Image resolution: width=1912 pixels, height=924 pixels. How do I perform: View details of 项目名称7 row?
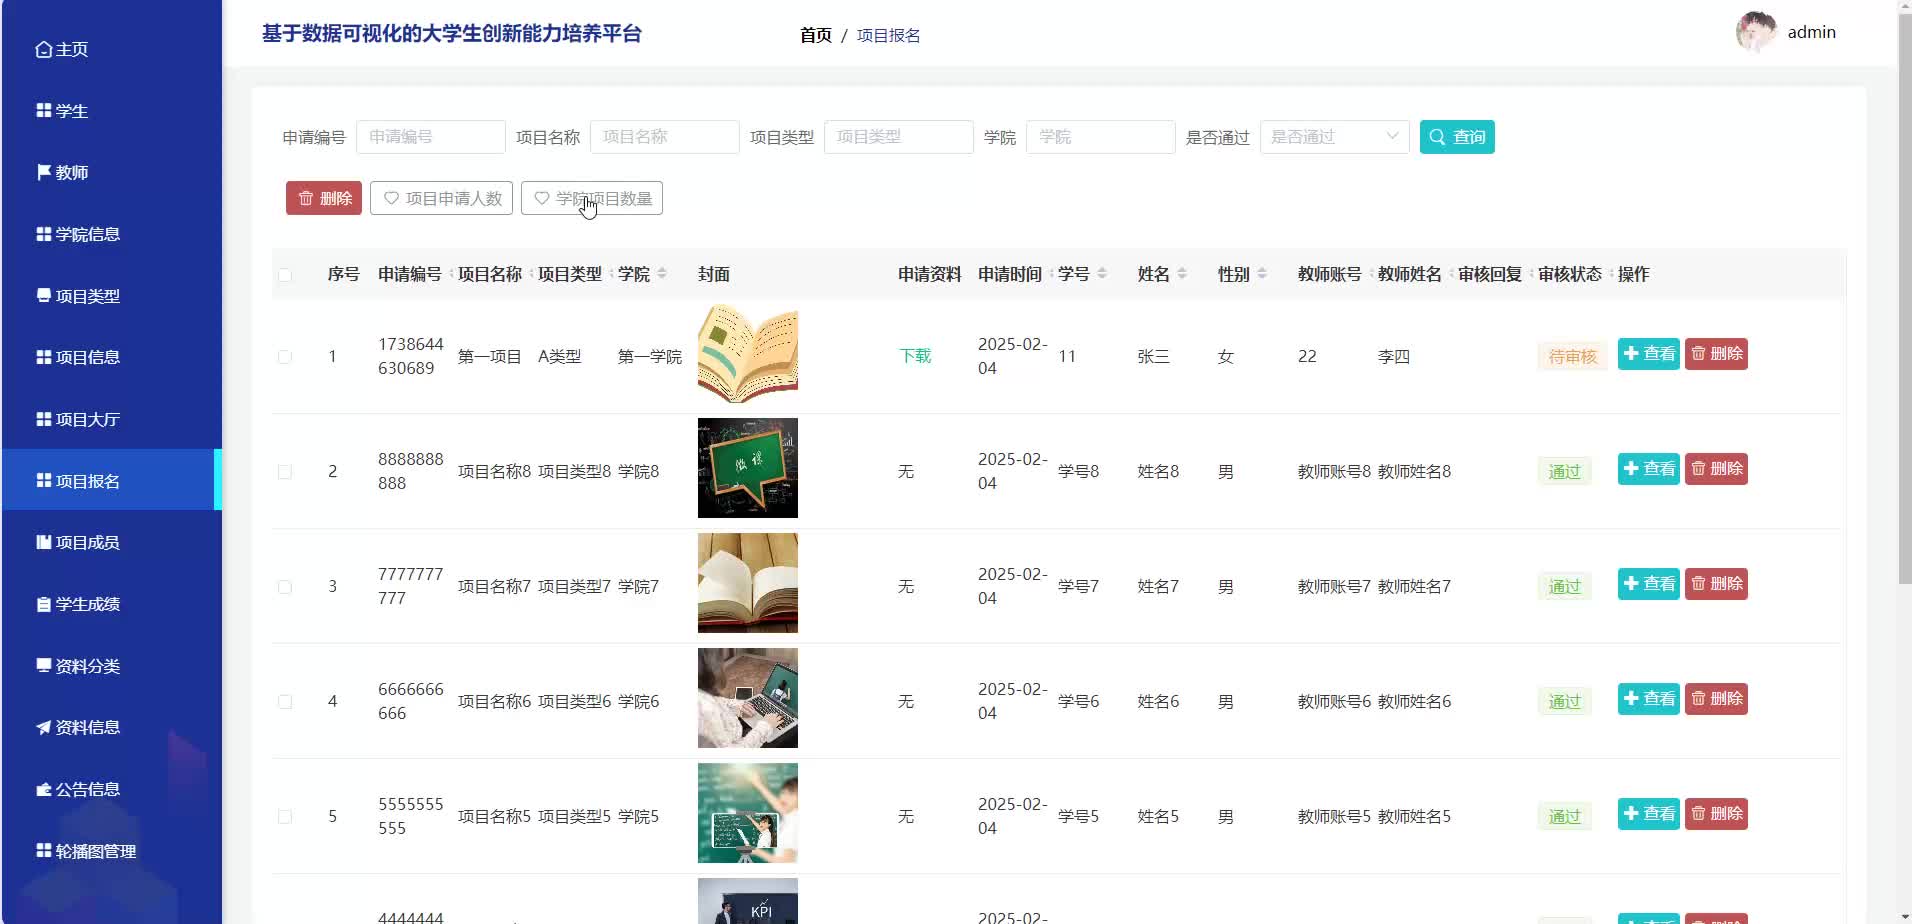(x=1649, y=584)
